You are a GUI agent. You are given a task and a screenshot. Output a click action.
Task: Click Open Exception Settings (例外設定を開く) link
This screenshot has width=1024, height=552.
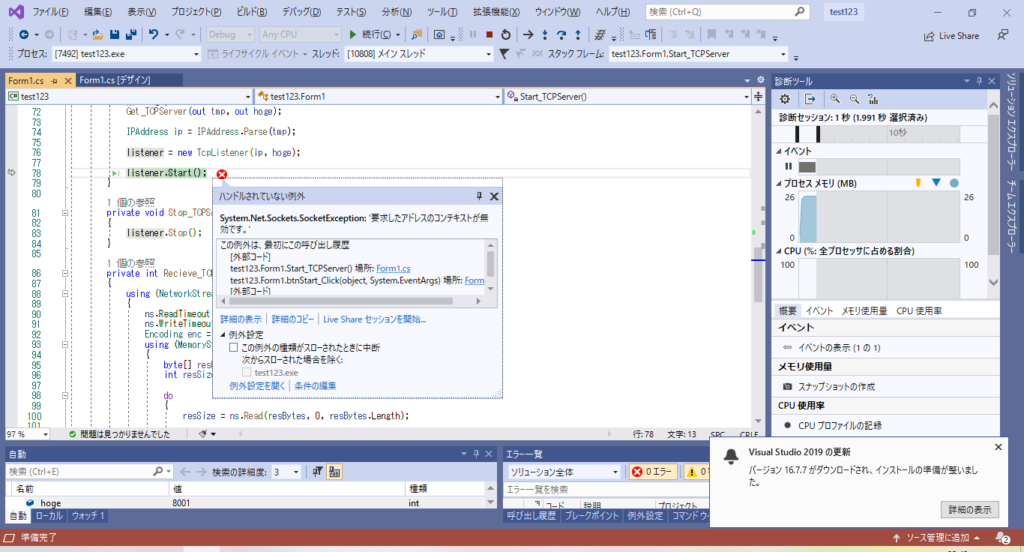pyautogui.click(x=257, y=386)
